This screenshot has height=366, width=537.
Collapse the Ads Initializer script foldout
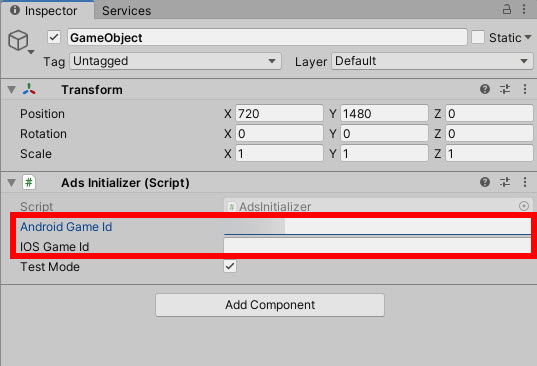click(11, 182)
